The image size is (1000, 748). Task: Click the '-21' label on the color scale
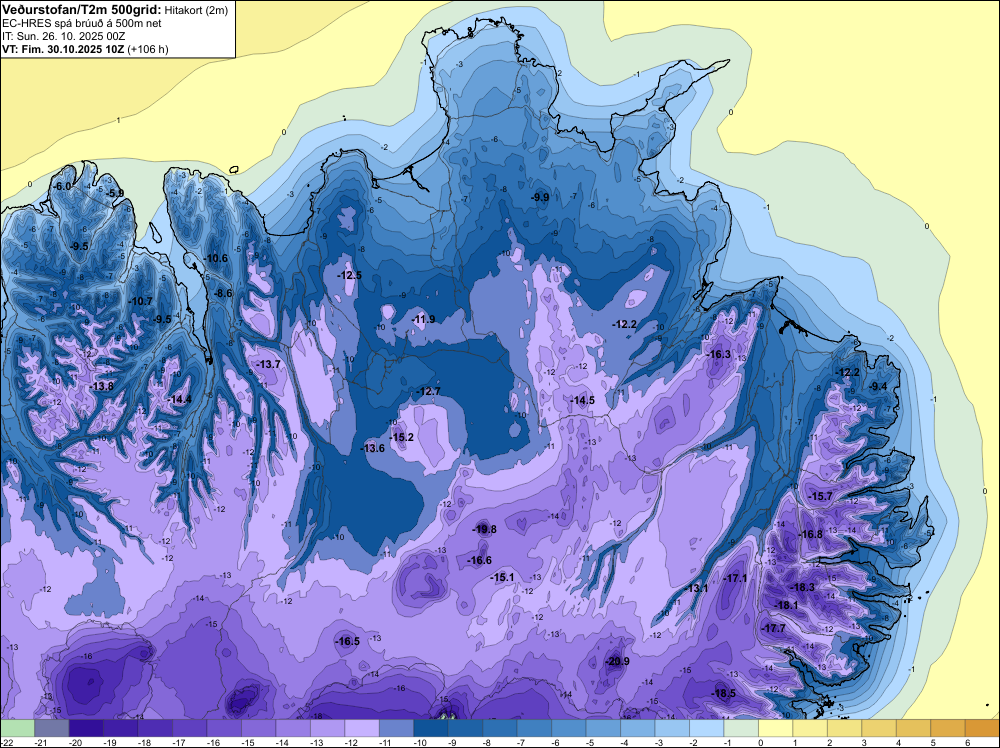(x=41, y=742)
